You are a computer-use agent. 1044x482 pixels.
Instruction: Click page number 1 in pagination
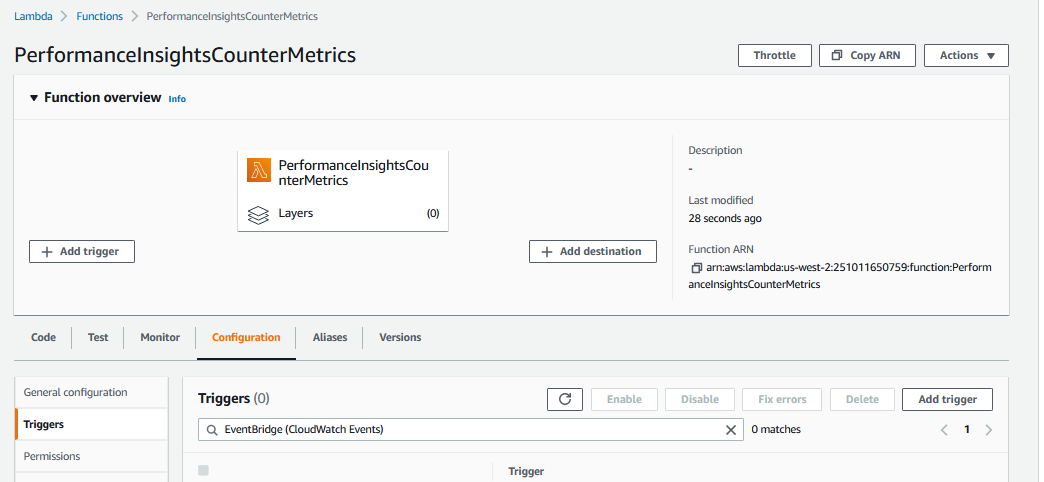click(967, 430)
